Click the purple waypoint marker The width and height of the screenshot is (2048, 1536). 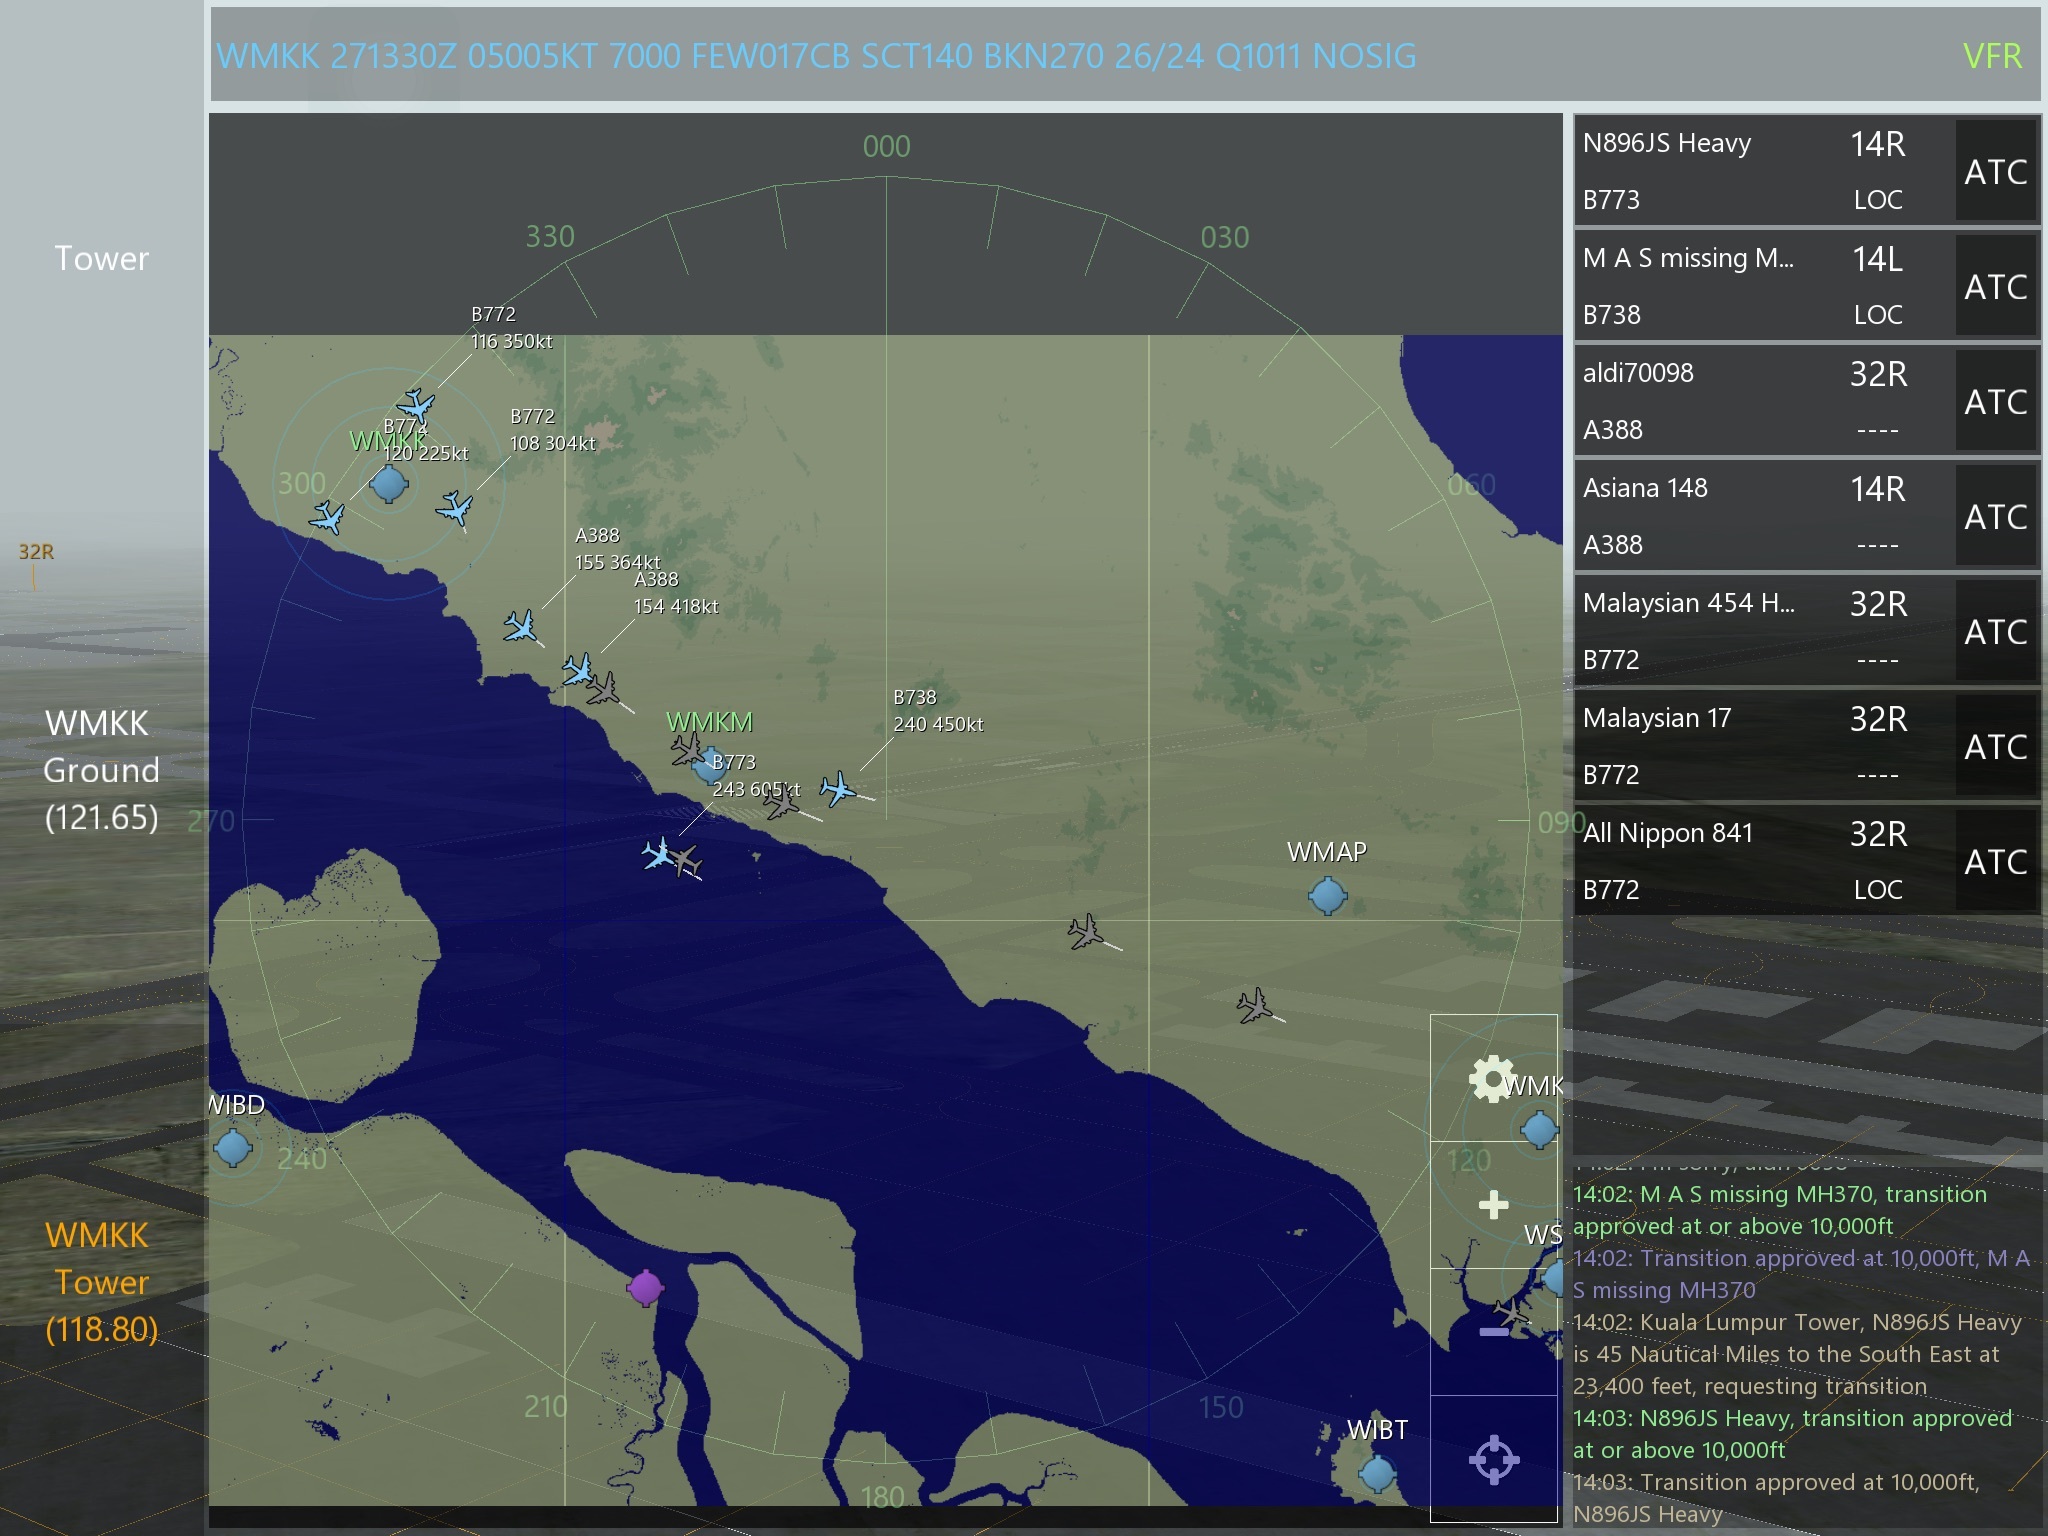click(x=645, y=1288)
